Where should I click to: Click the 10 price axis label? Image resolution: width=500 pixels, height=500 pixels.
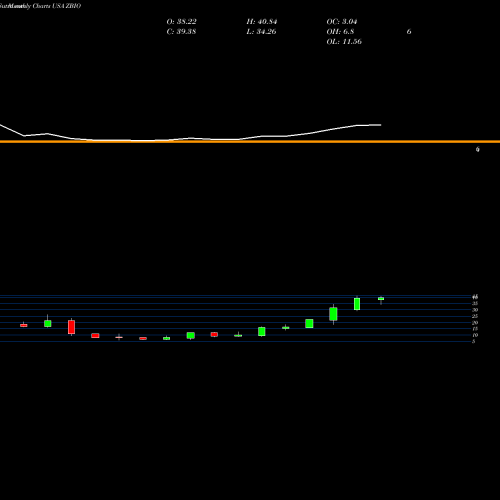[x=475, y=335]
